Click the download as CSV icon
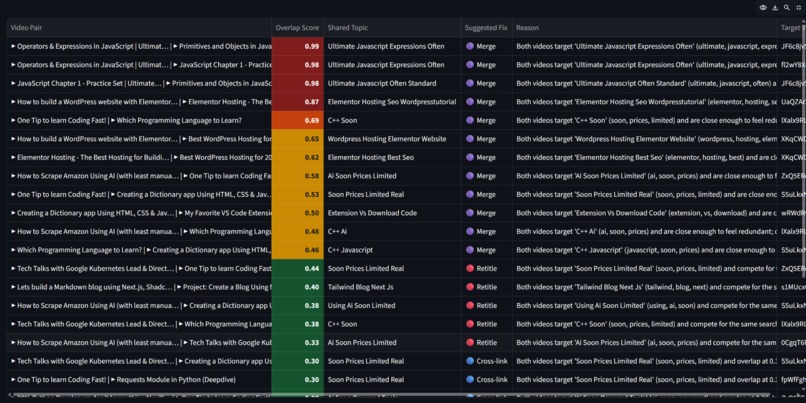The height and width of the screenshot is (403, 806). coord(775,8)
